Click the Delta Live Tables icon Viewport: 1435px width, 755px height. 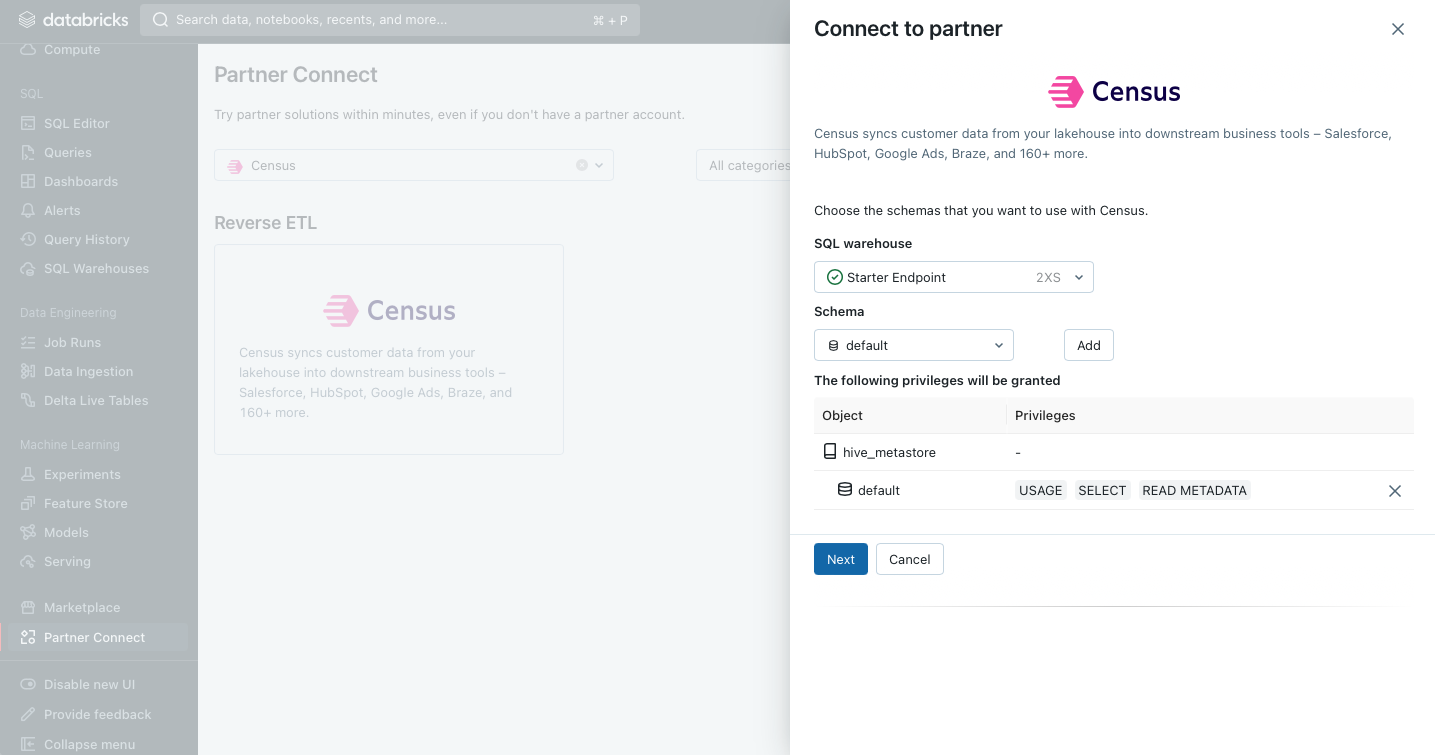[x=28, y=400]
